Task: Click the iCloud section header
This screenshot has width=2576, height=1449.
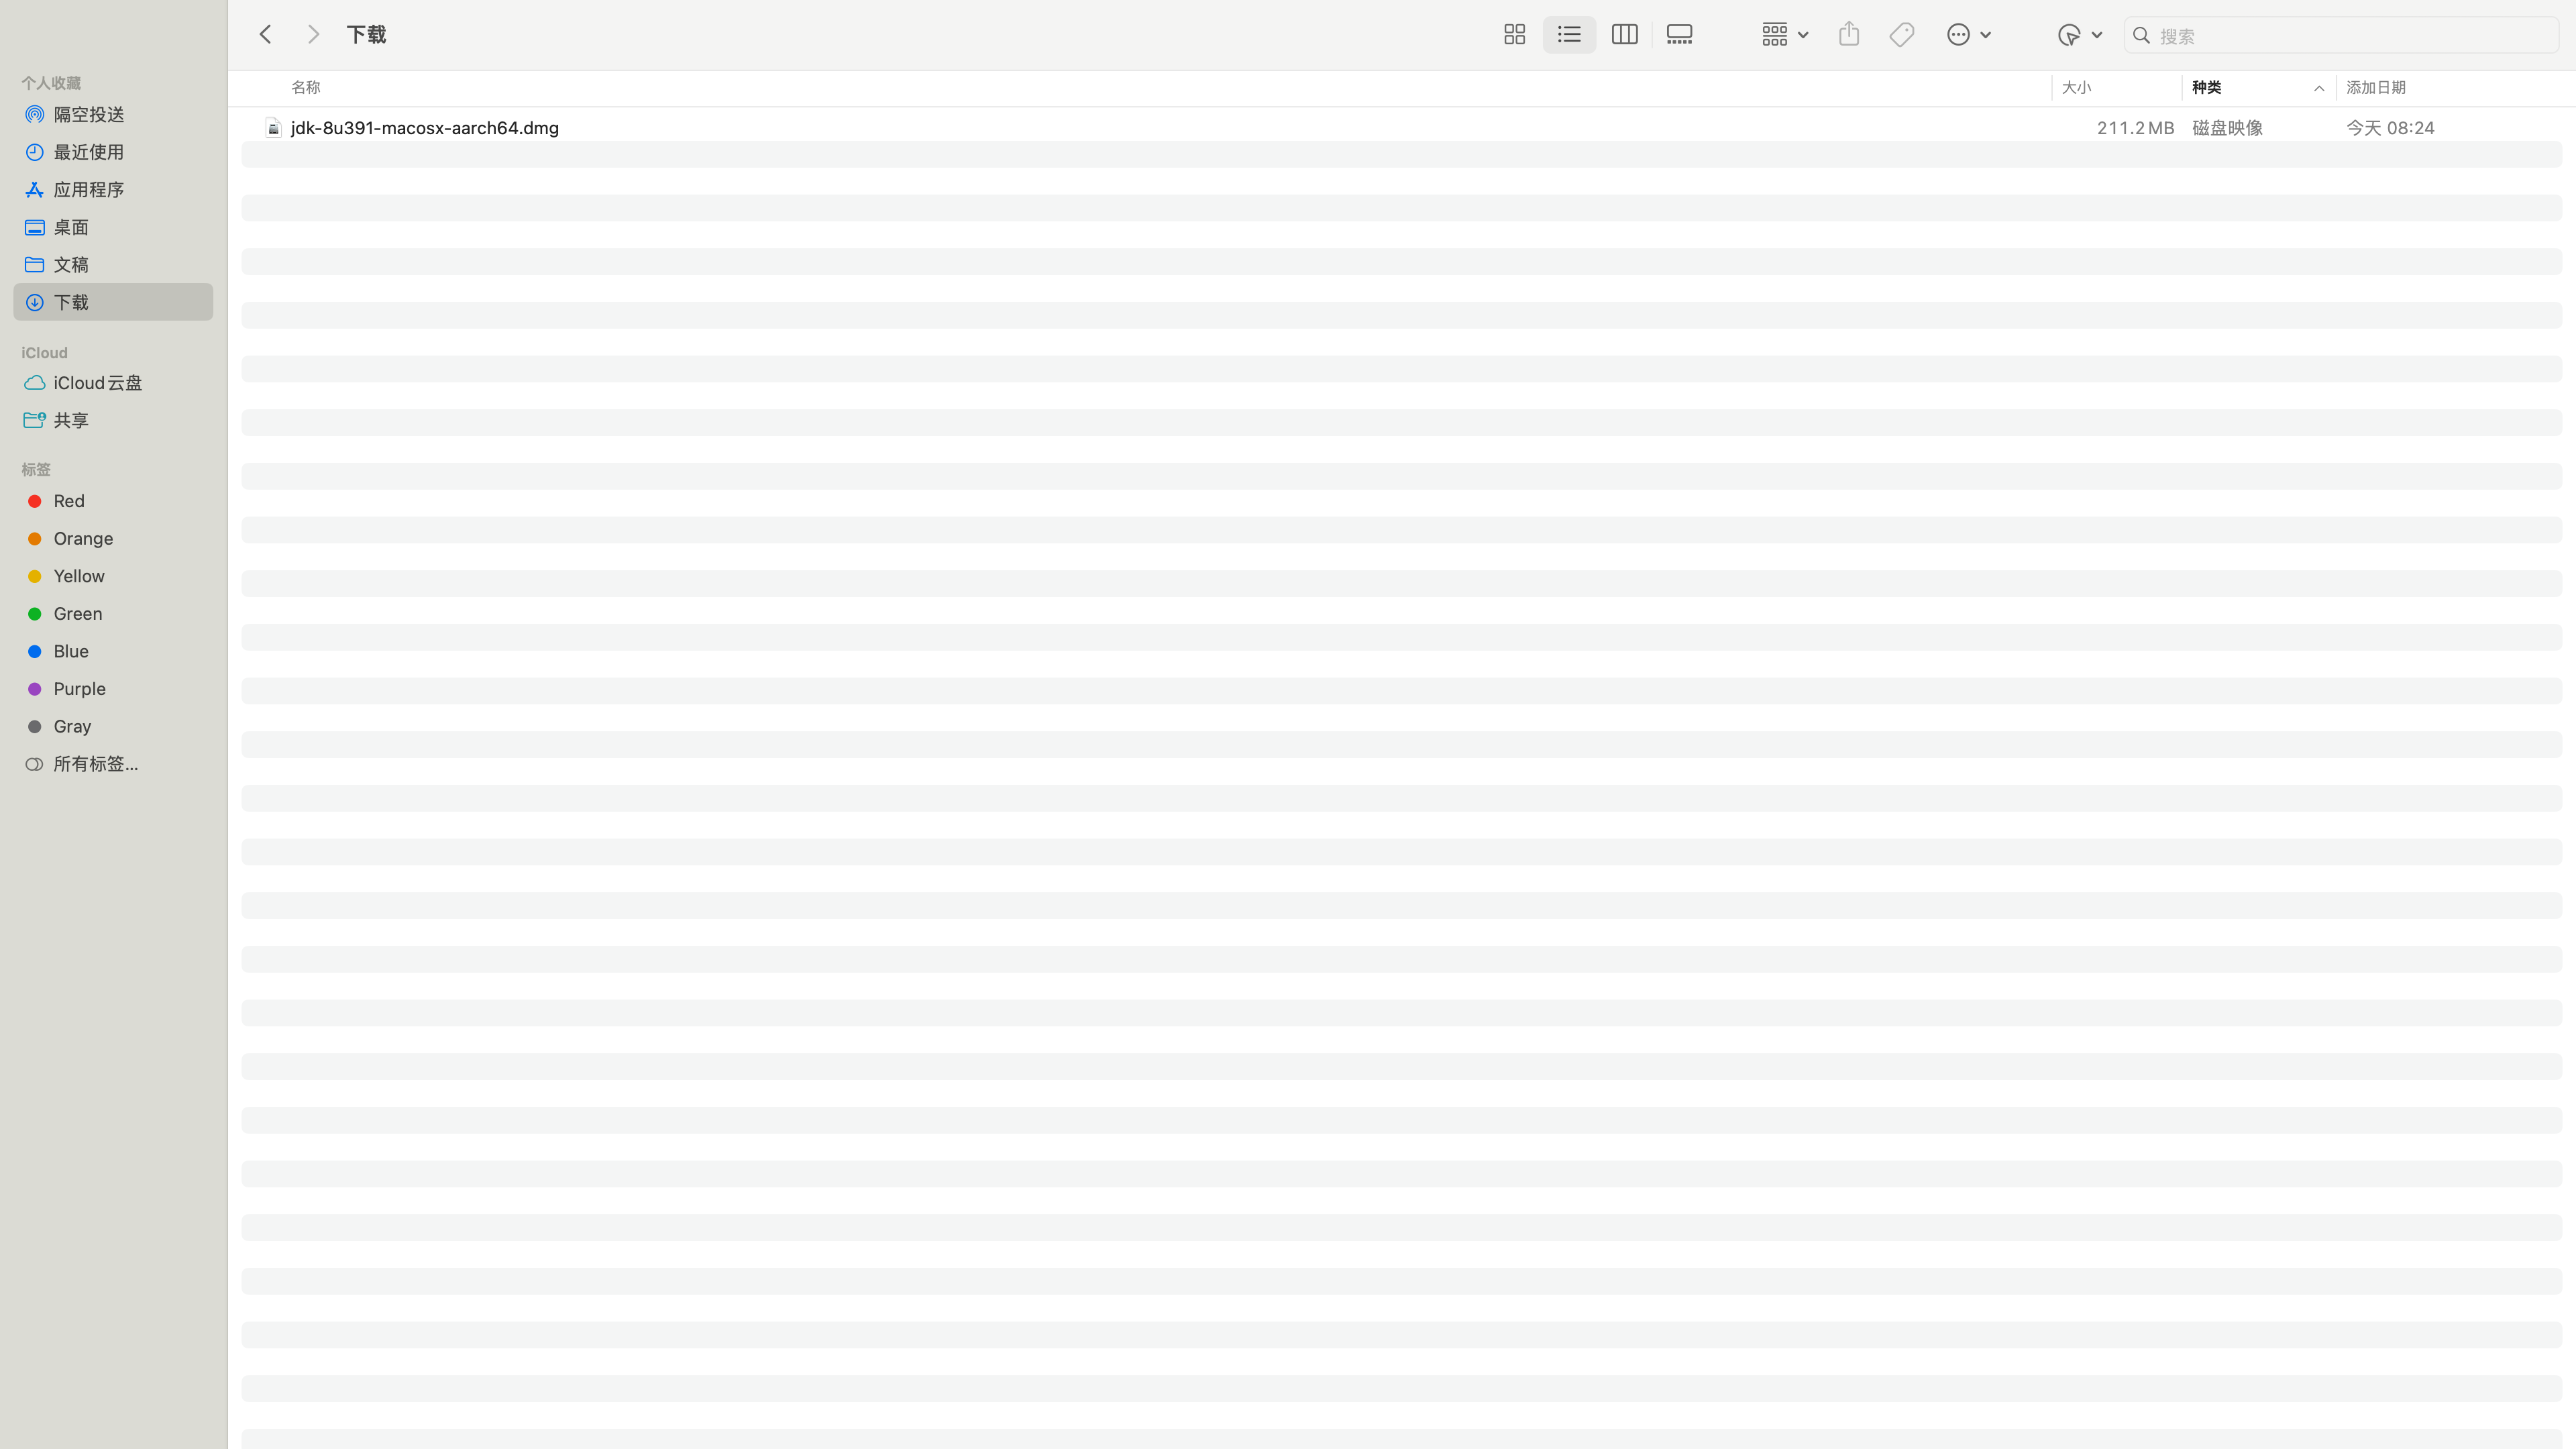Action: click(44, 353)
